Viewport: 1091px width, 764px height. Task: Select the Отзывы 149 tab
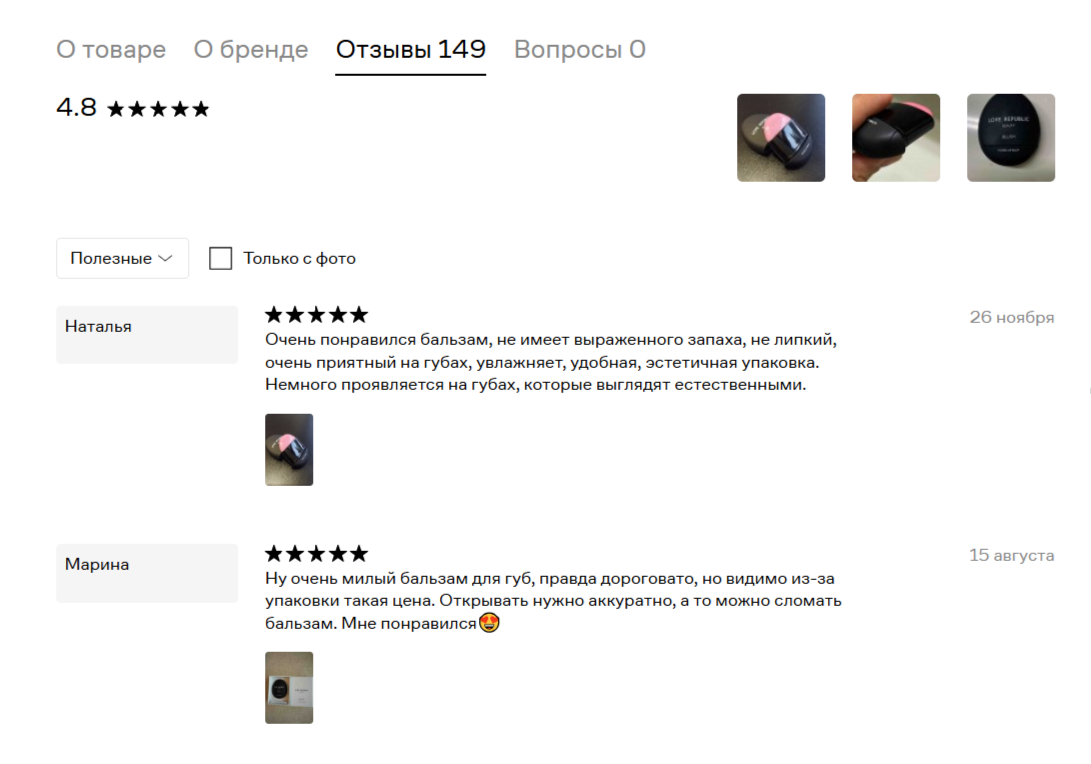[x=411, y=49]
